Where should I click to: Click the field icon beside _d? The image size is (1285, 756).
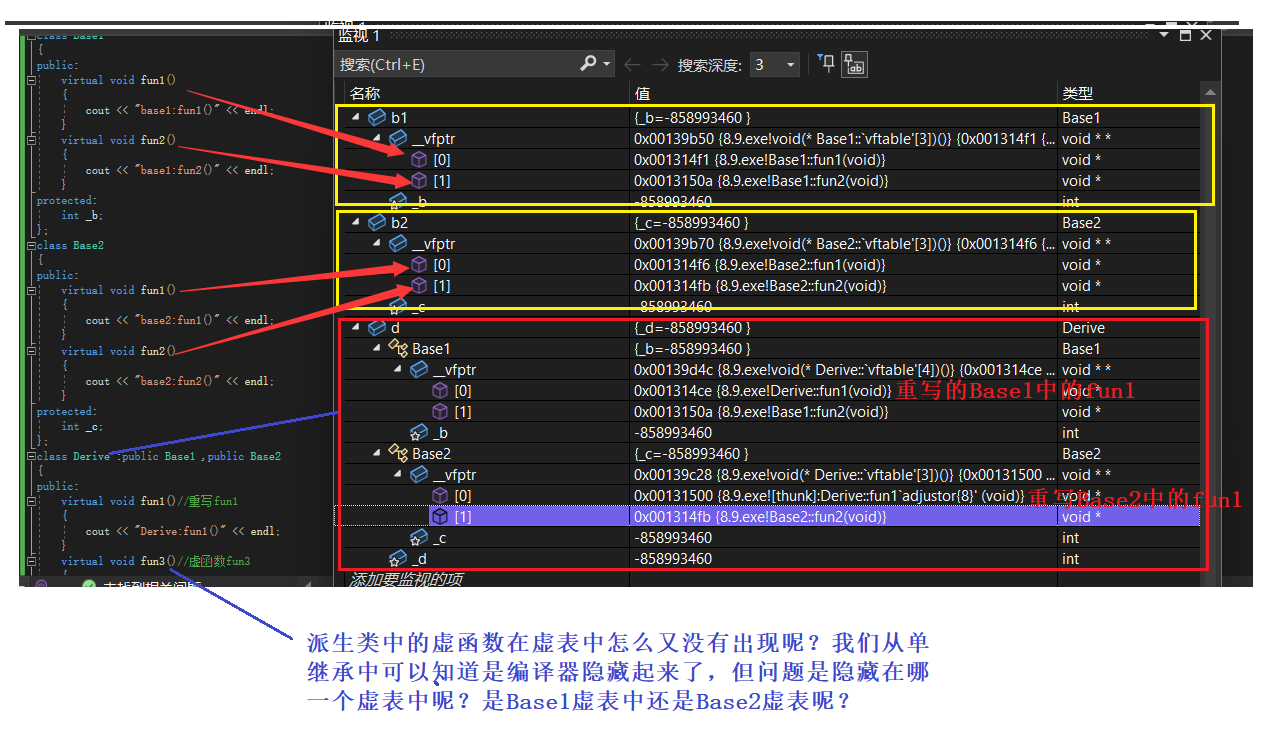pos(398,559)
